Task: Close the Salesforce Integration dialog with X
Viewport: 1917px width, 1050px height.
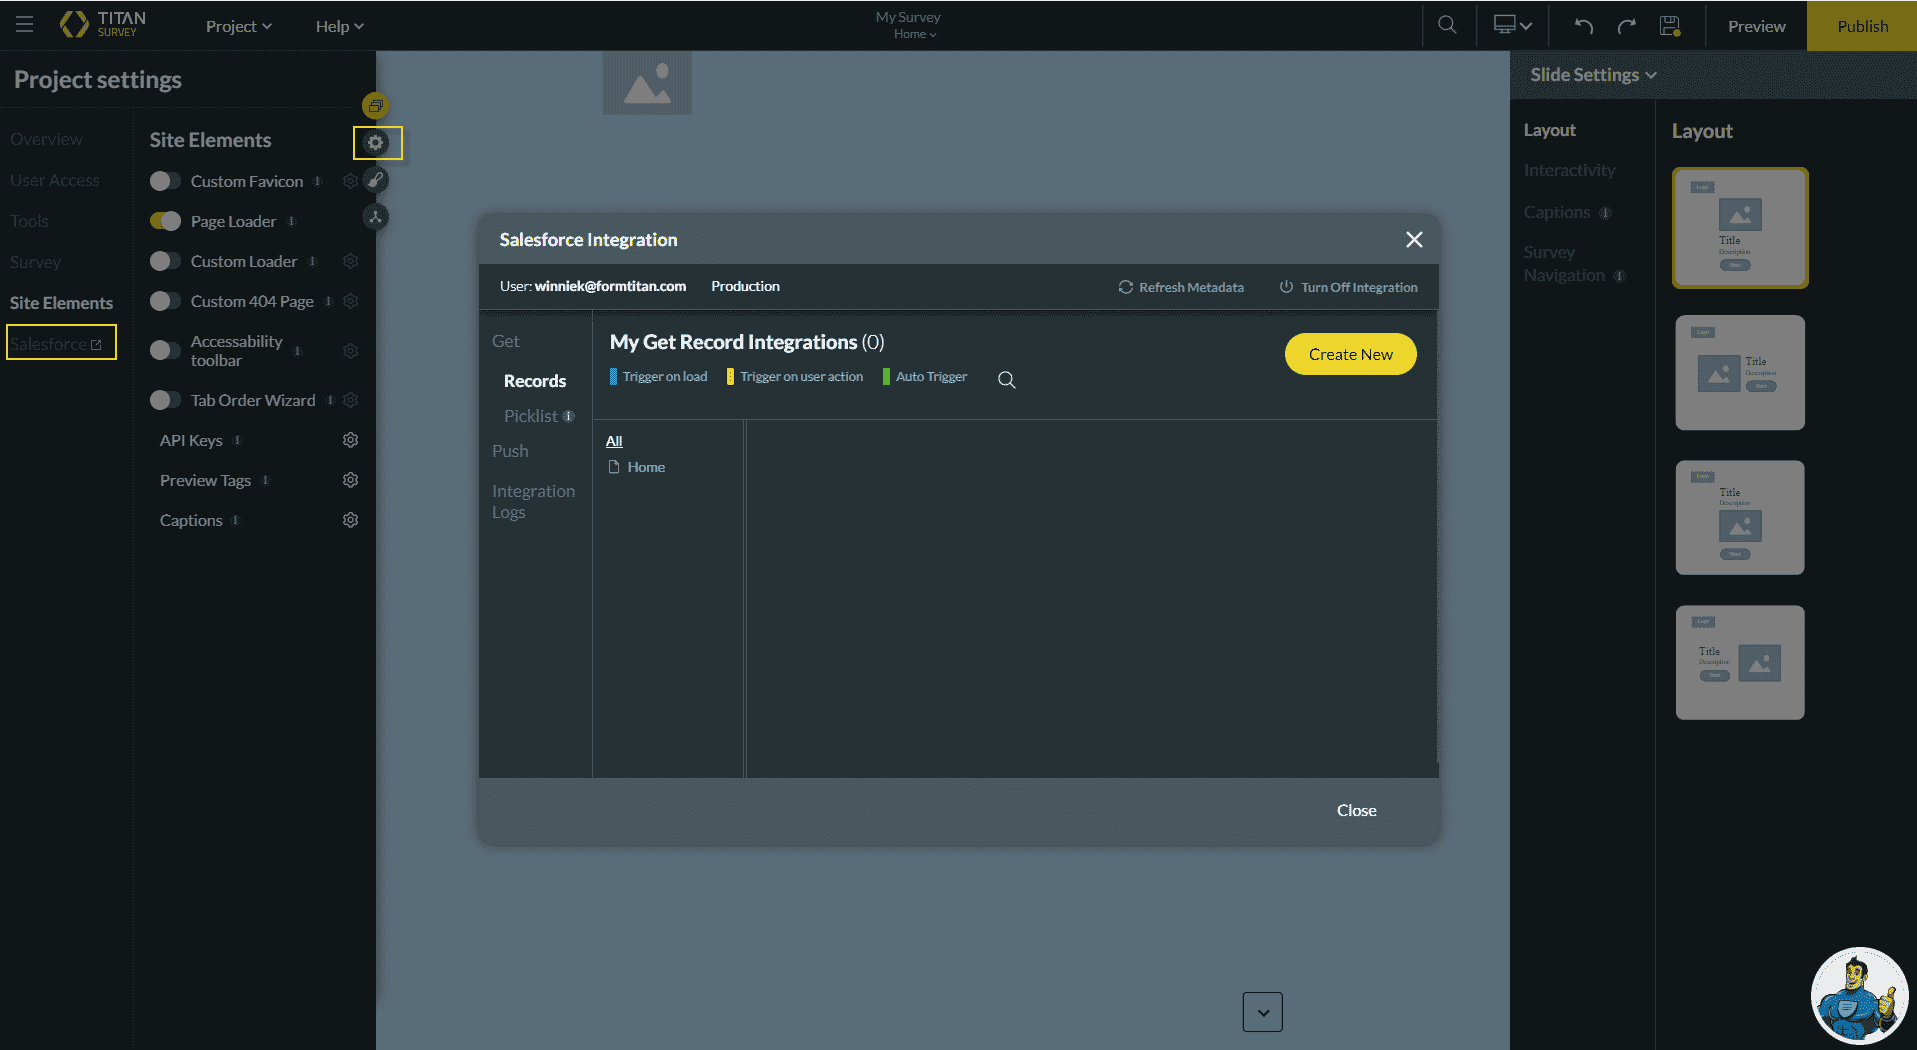Action: point(1414,240)
